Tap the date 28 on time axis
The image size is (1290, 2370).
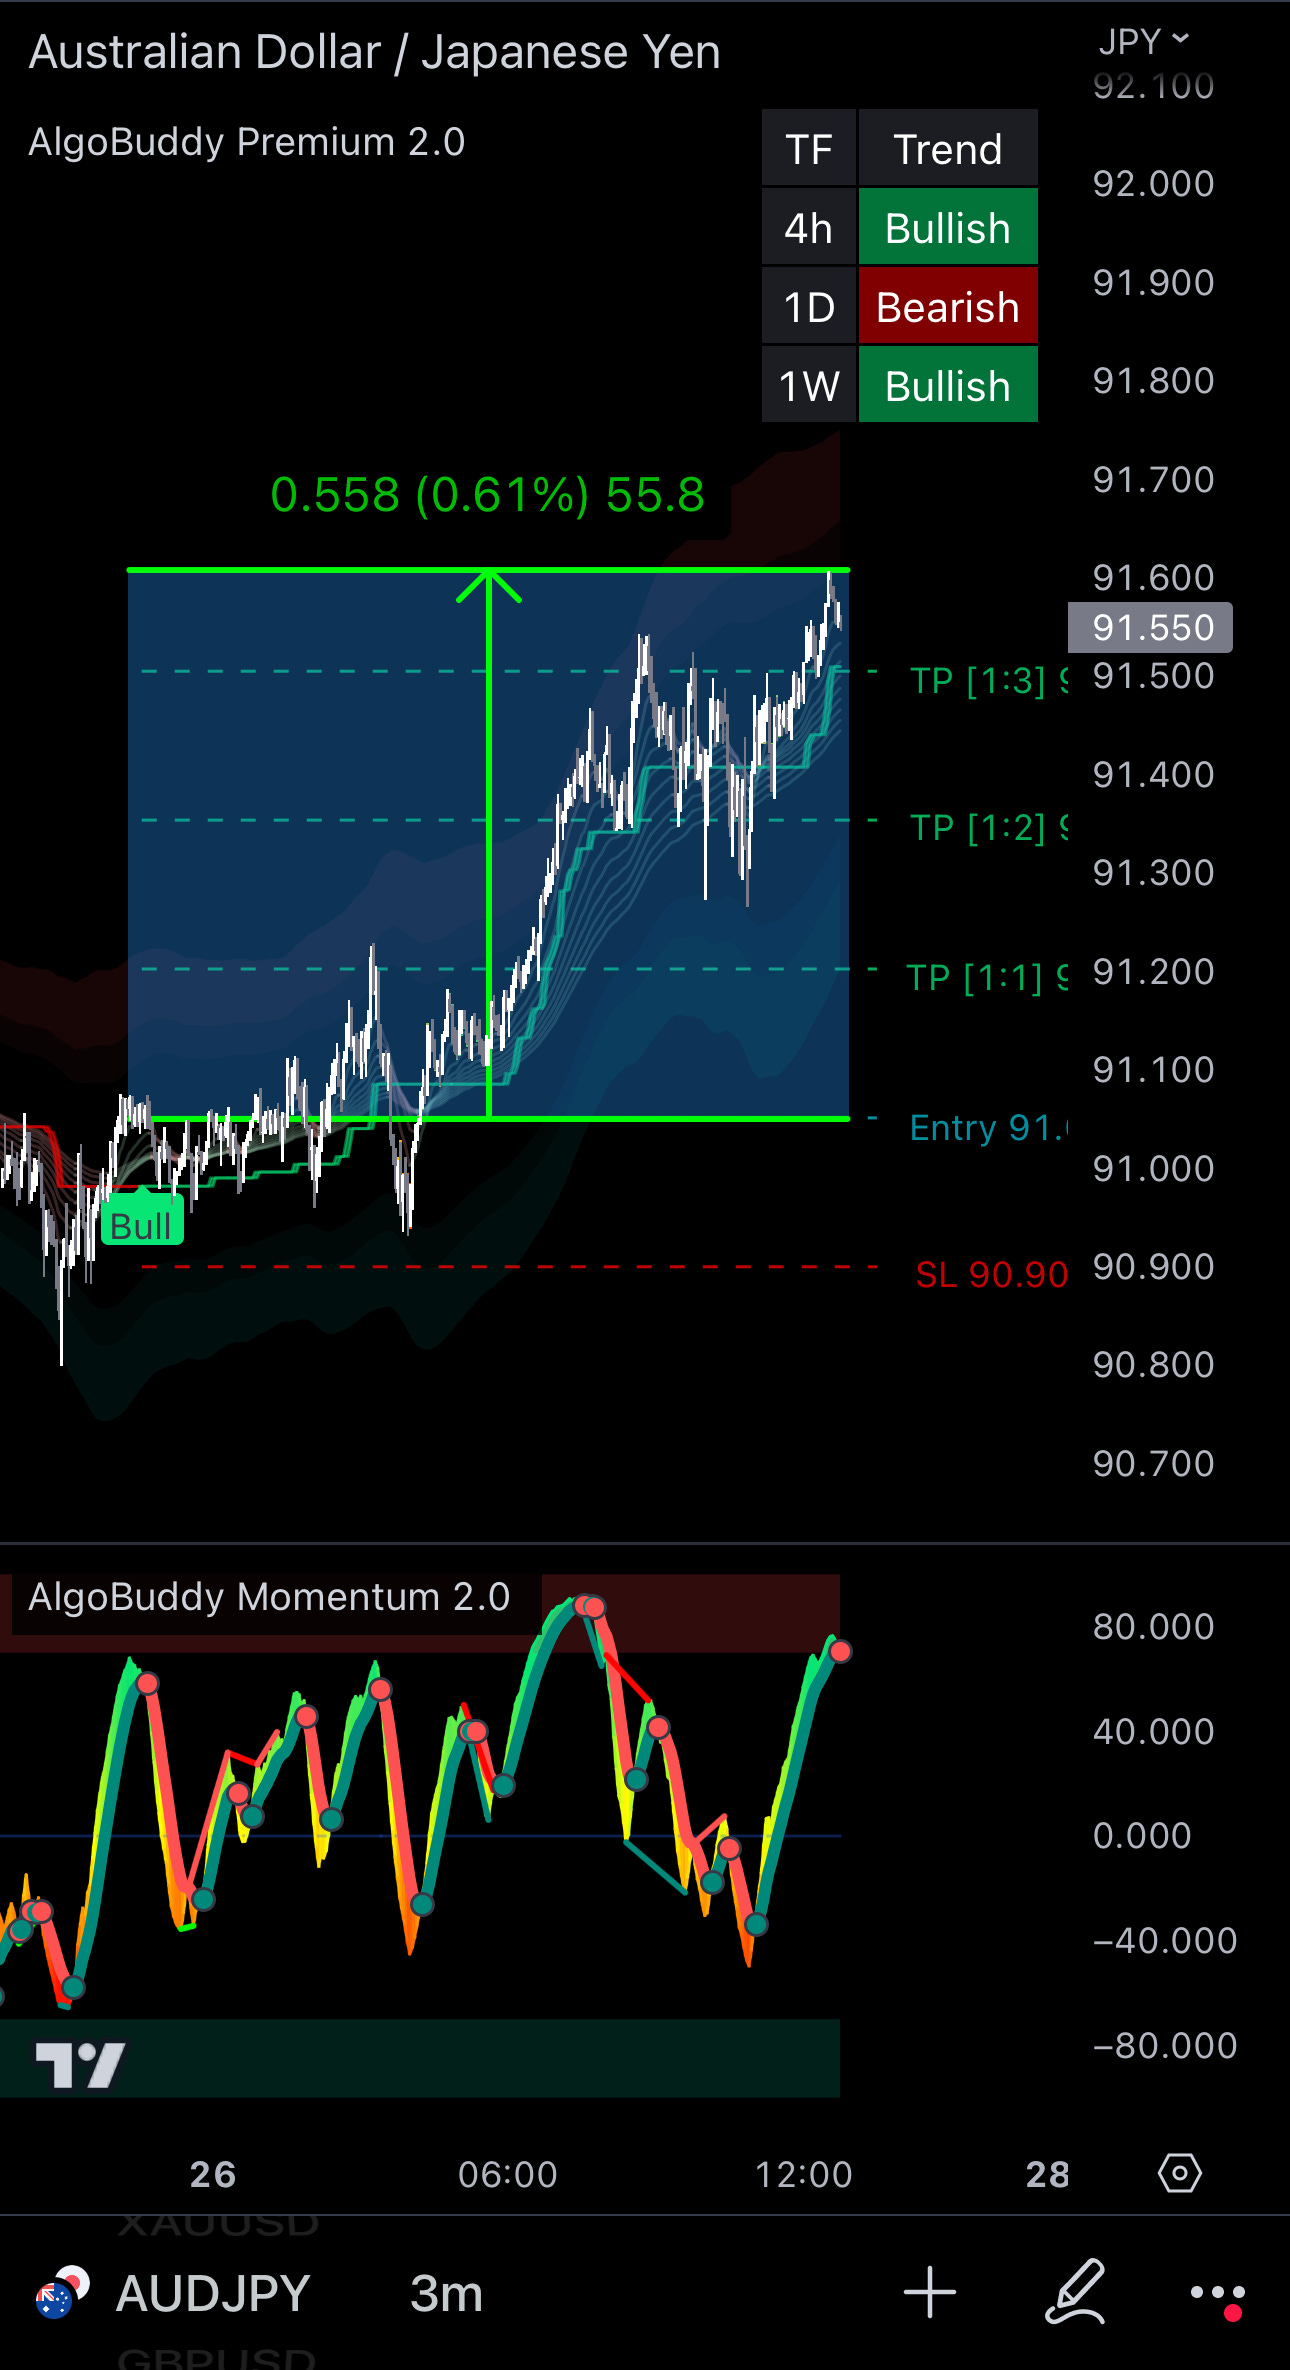coord(1047,2174)
